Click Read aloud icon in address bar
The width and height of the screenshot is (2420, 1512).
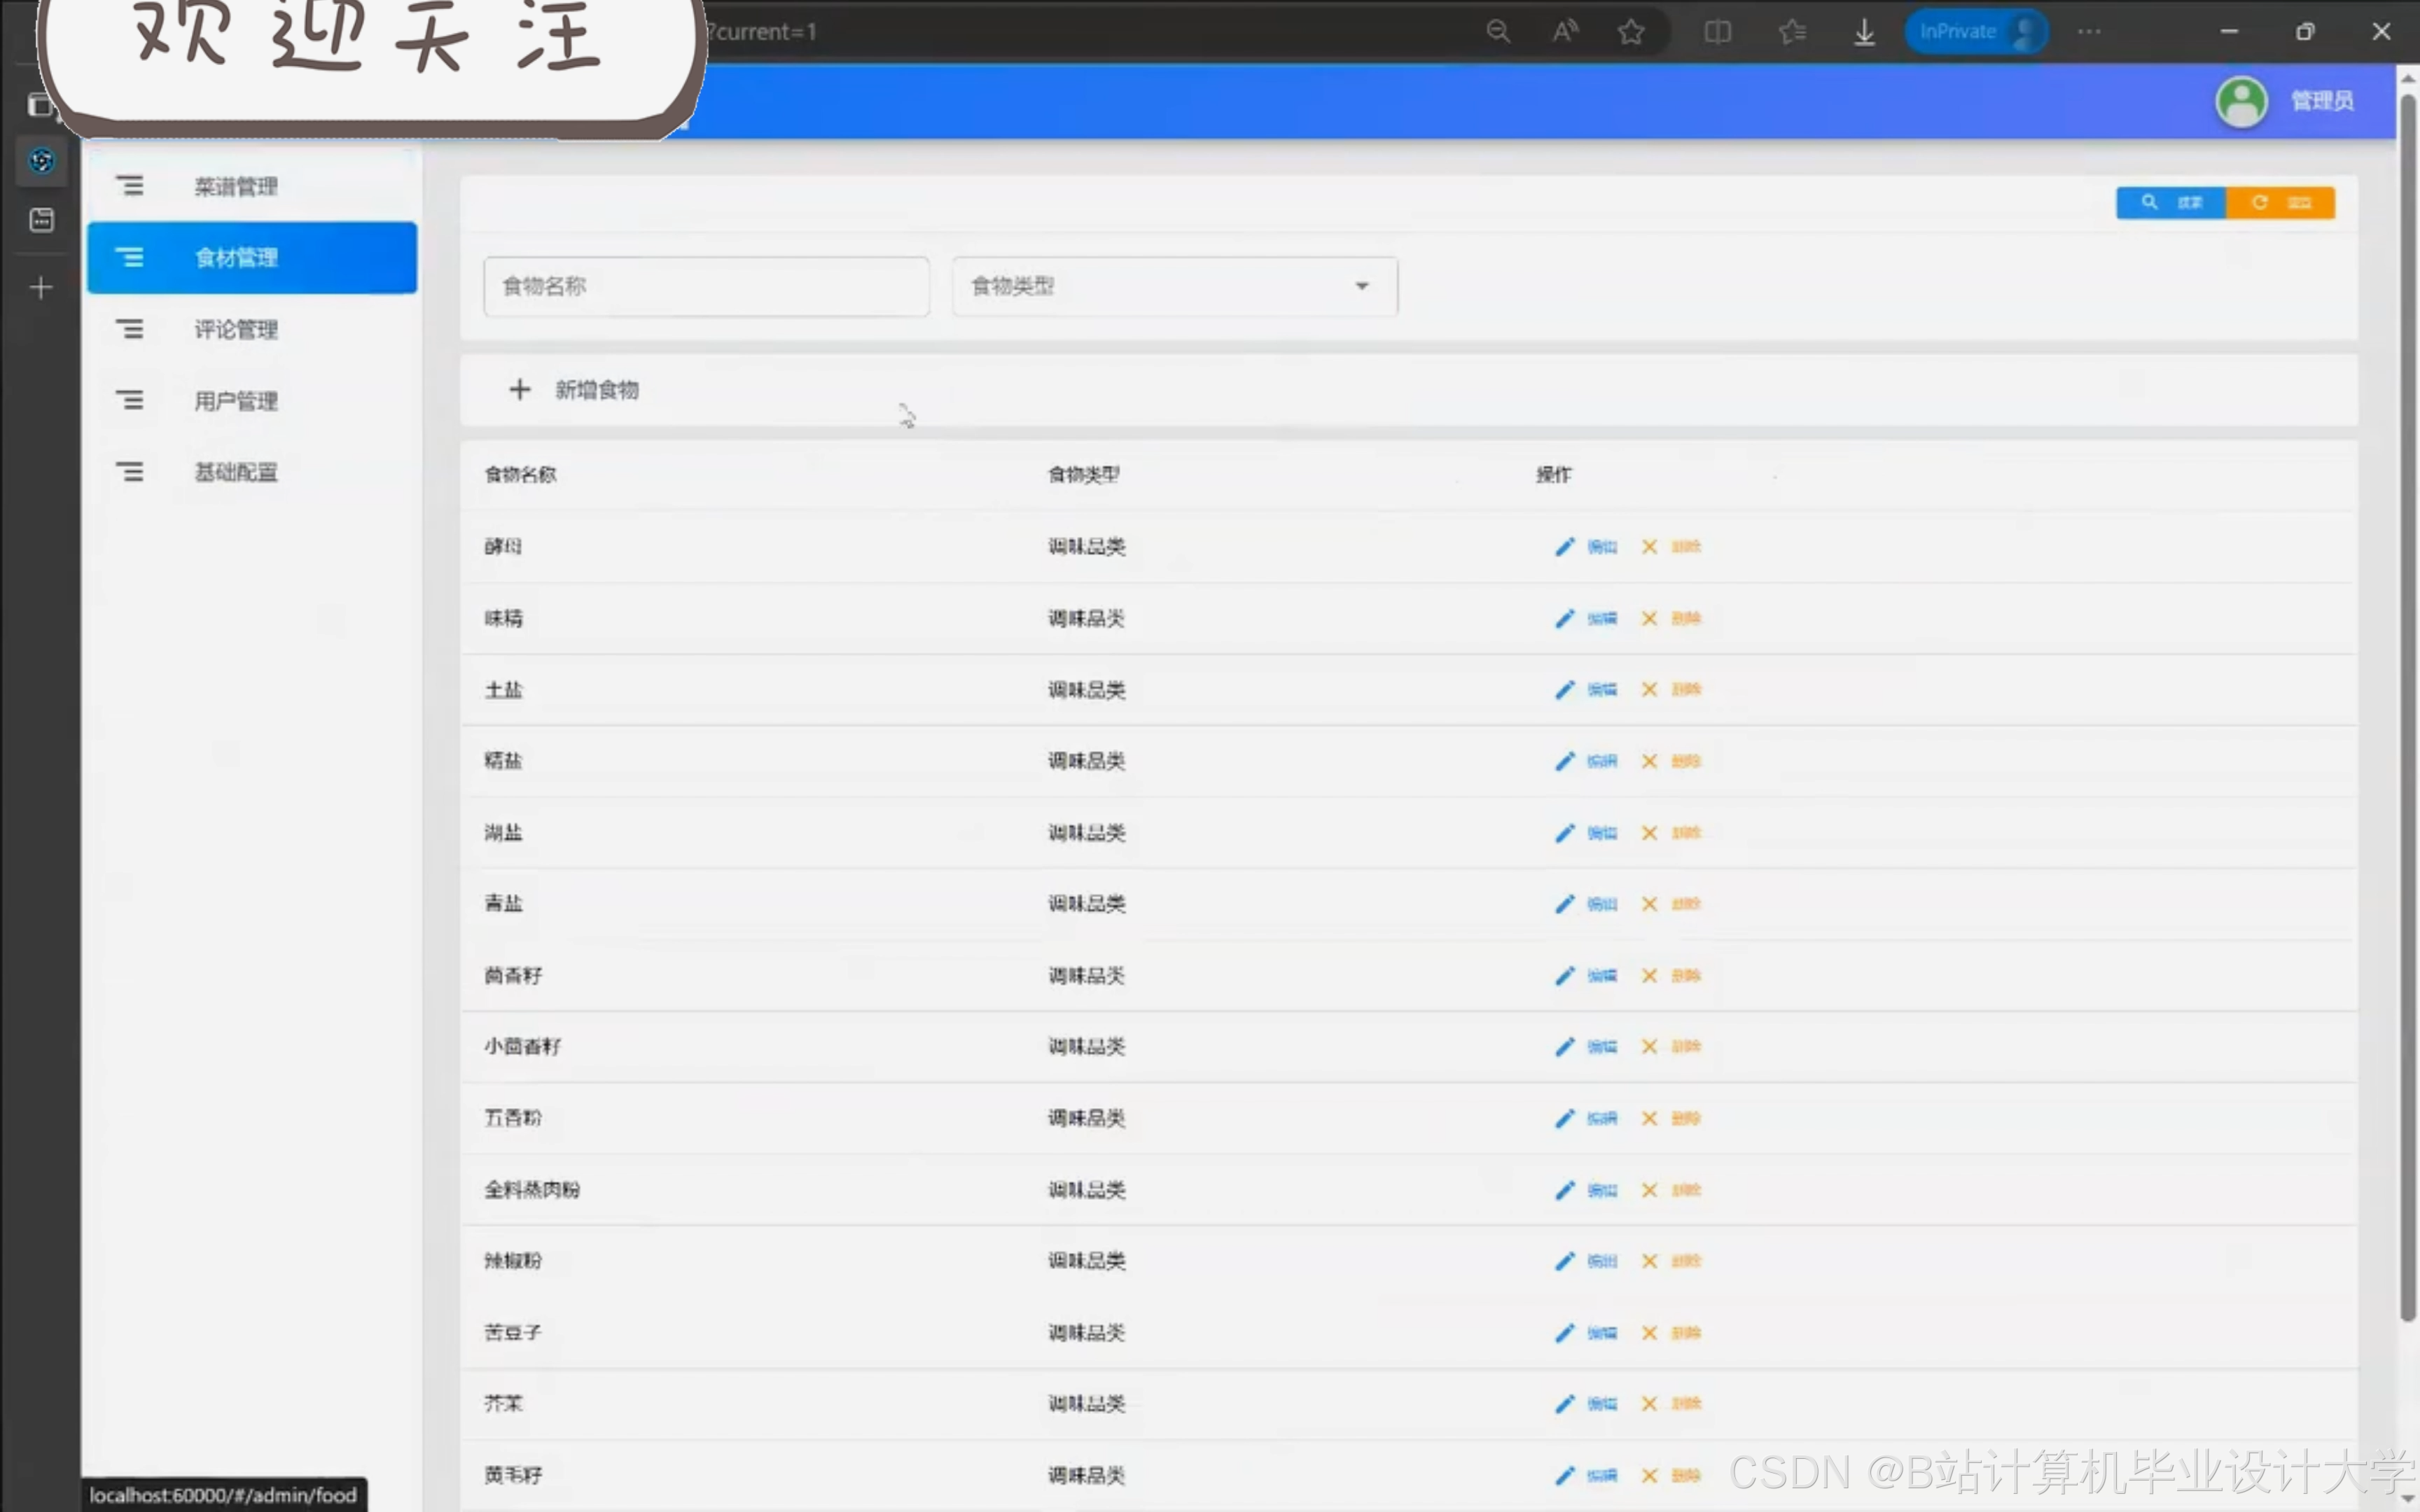click(x=1565, y=32)
